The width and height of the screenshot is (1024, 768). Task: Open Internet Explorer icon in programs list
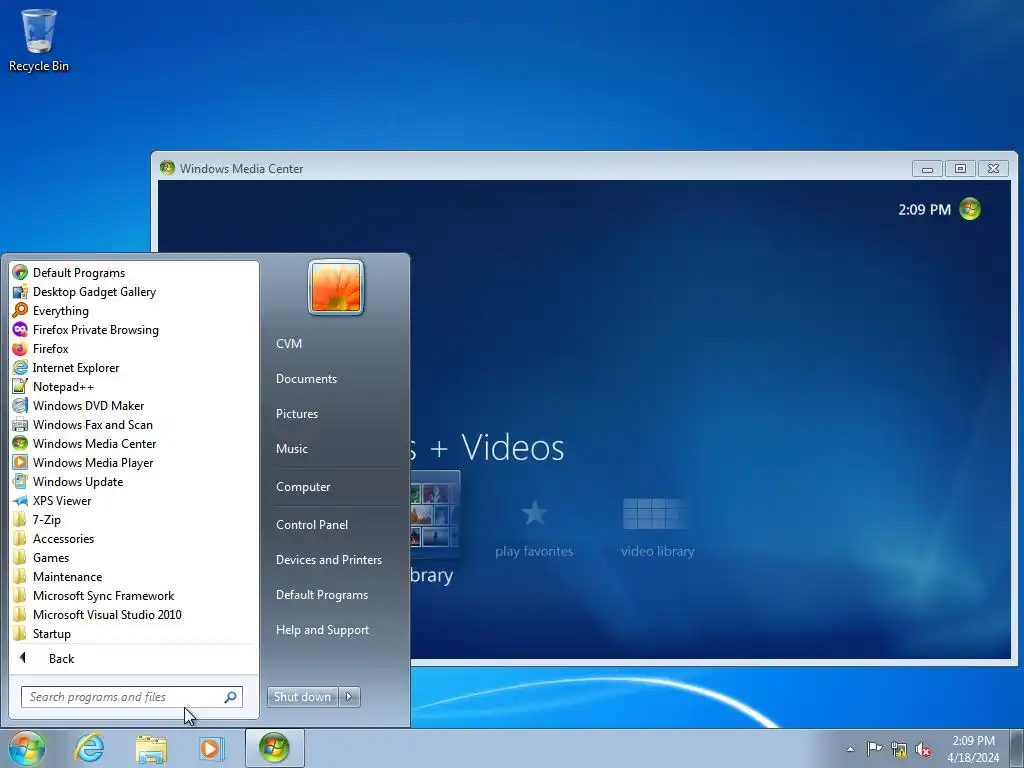[20, 367]
